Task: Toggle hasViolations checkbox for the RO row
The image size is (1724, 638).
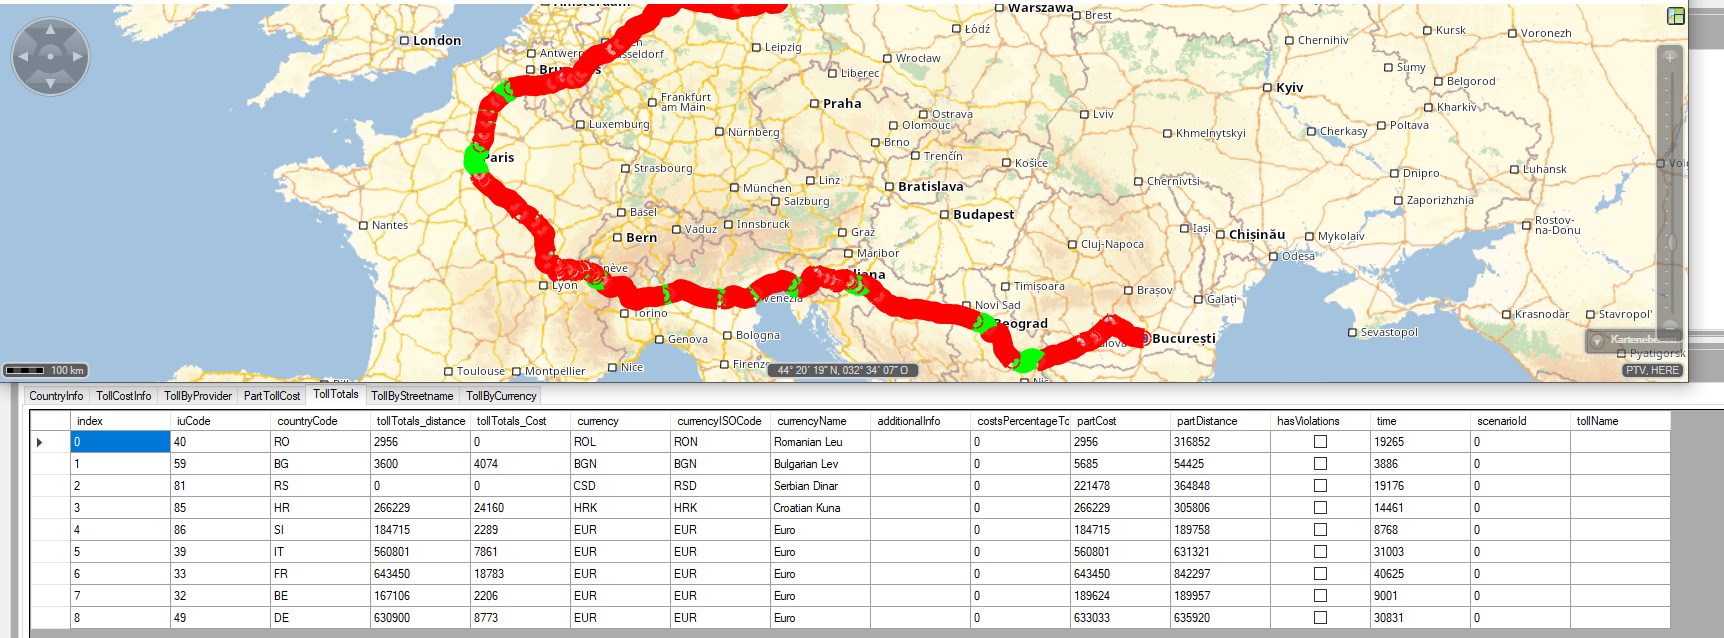Action: [1320, 442]
